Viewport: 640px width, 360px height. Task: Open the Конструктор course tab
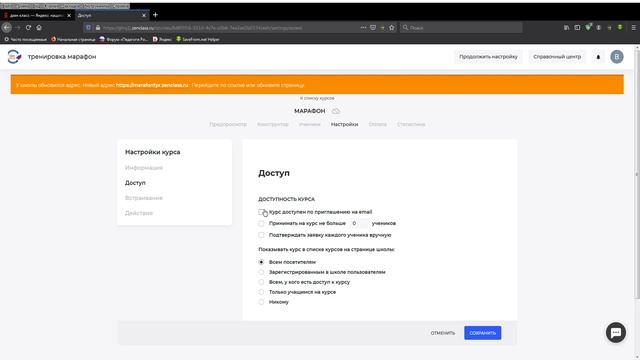point(273,124)
